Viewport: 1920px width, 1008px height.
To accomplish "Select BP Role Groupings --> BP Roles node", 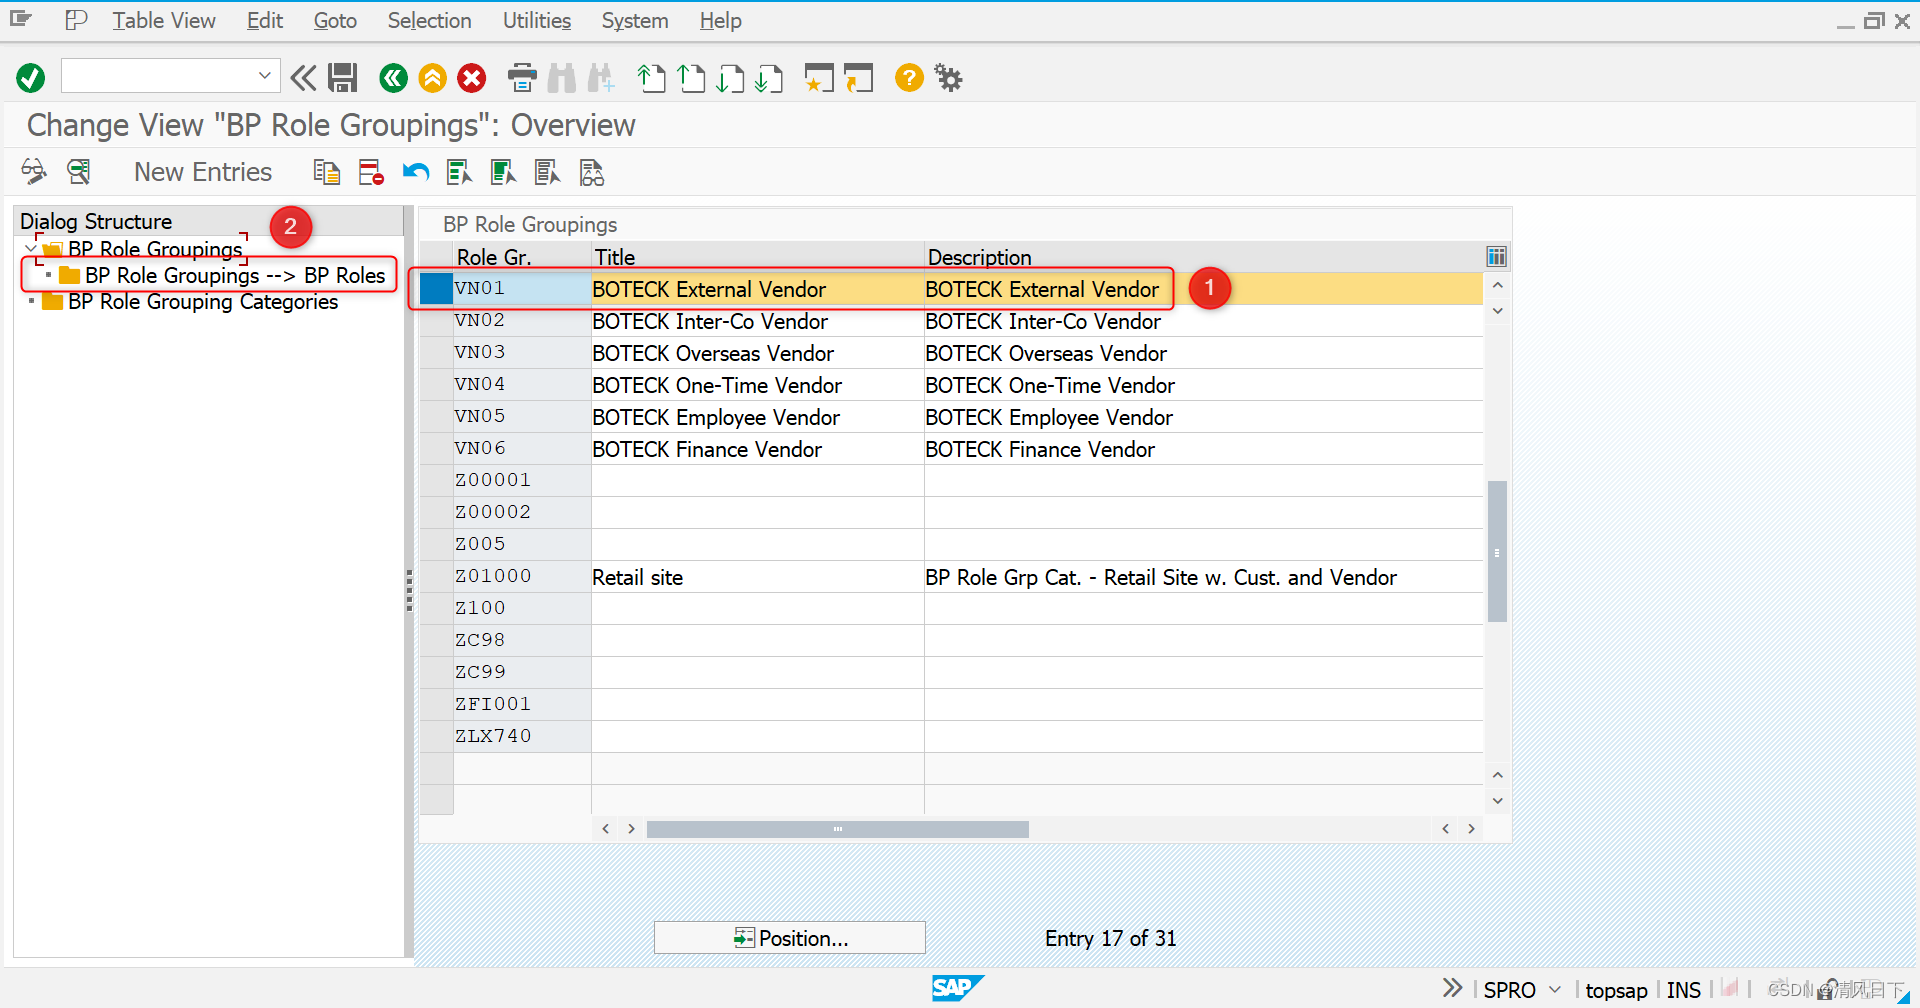I will coord(235,275).
